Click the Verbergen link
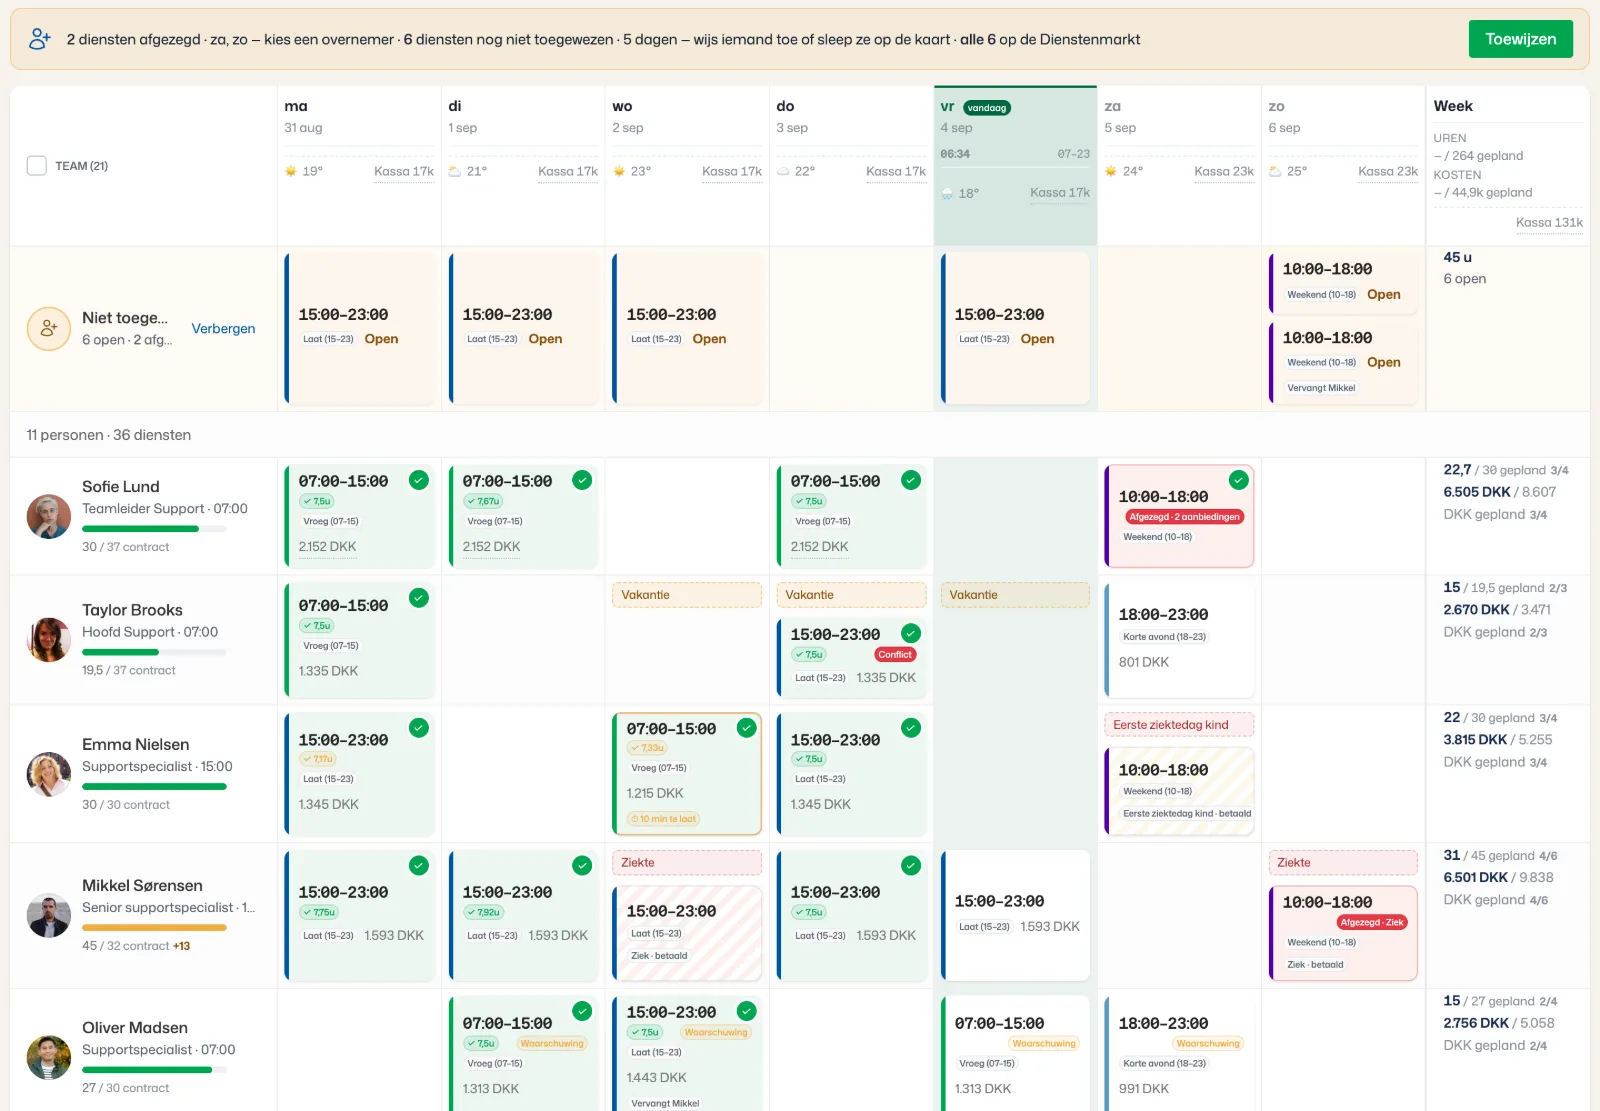 (x=223, y=328)
